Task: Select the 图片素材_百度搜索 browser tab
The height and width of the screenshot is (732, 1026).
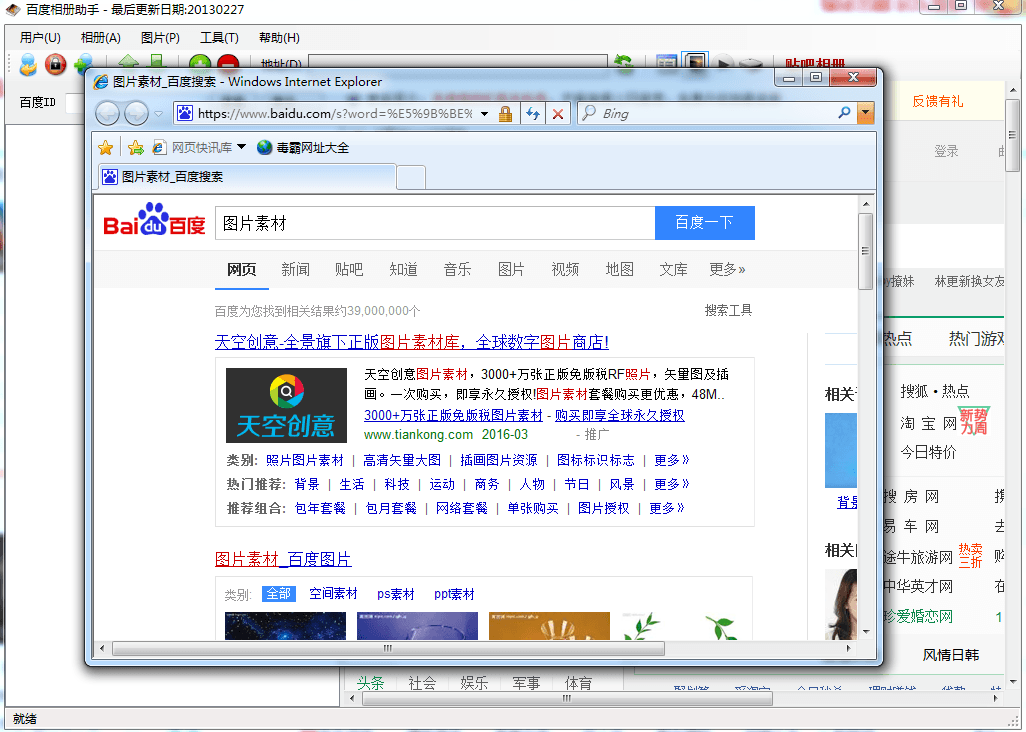Action: coord(247,177)
